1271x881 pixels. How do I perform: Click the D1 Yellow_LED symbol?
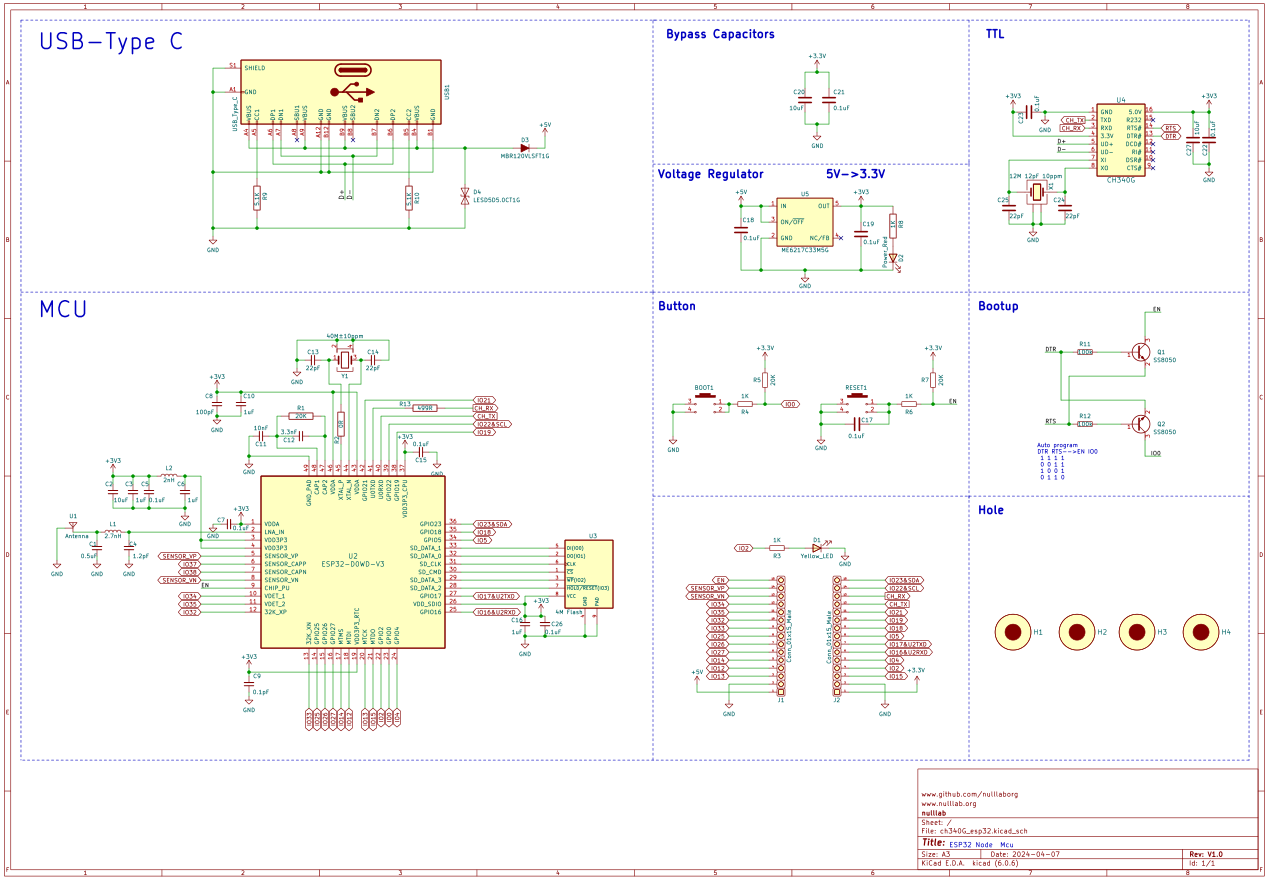pyautogui.click(x=817, y=548)
